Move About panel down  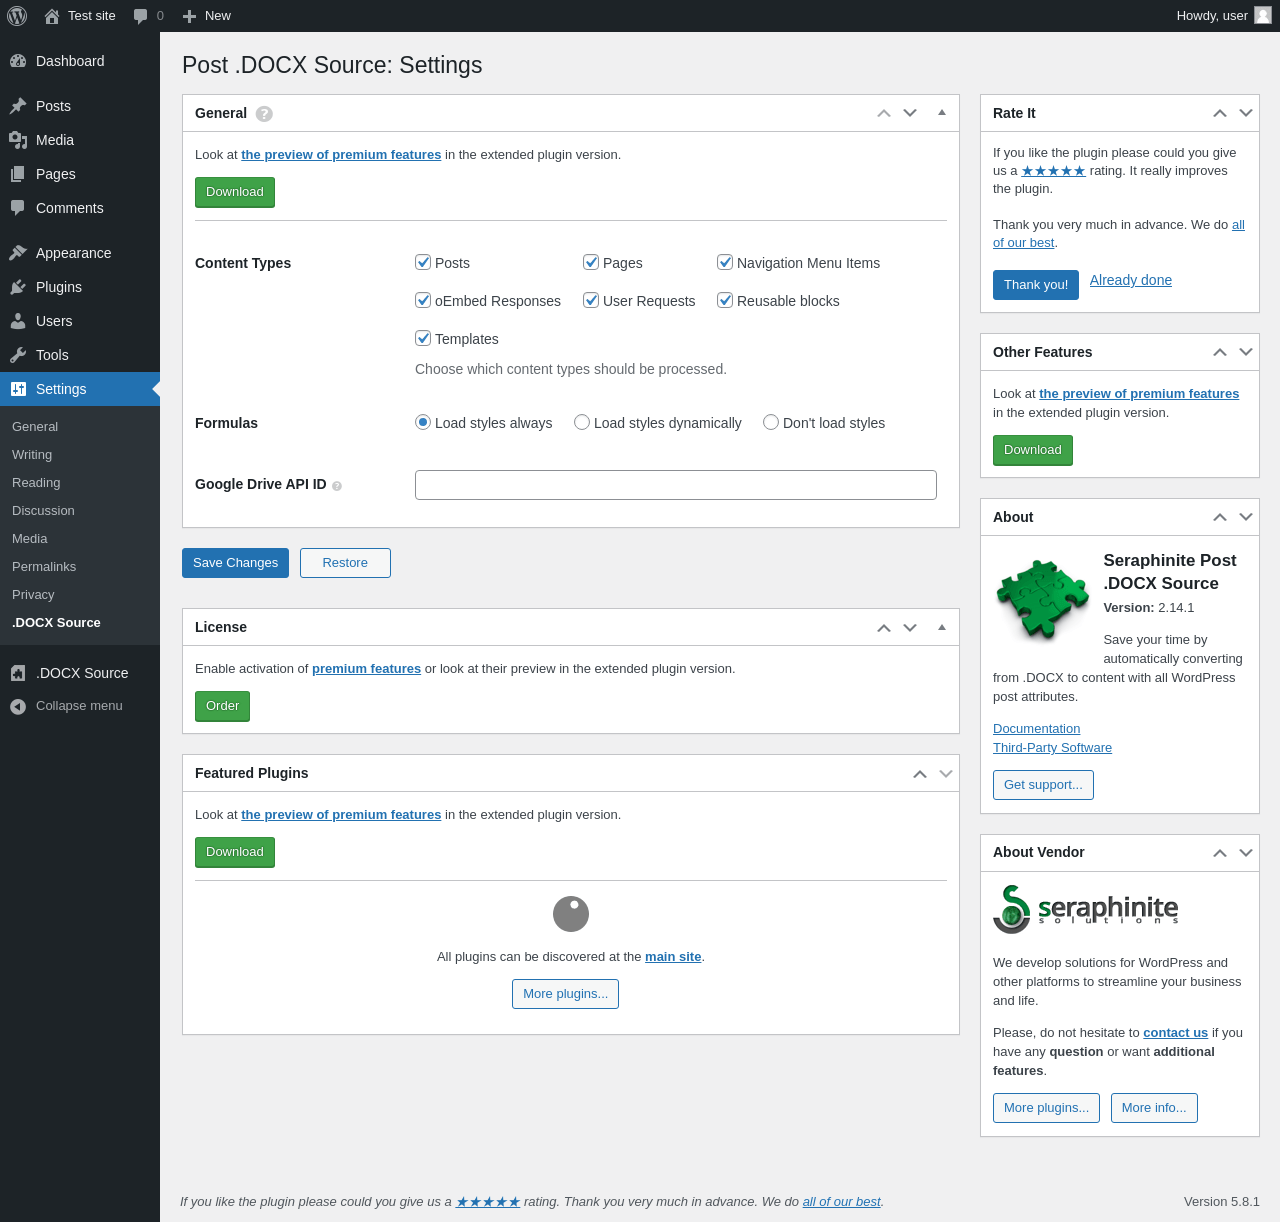coord(1246,517)
